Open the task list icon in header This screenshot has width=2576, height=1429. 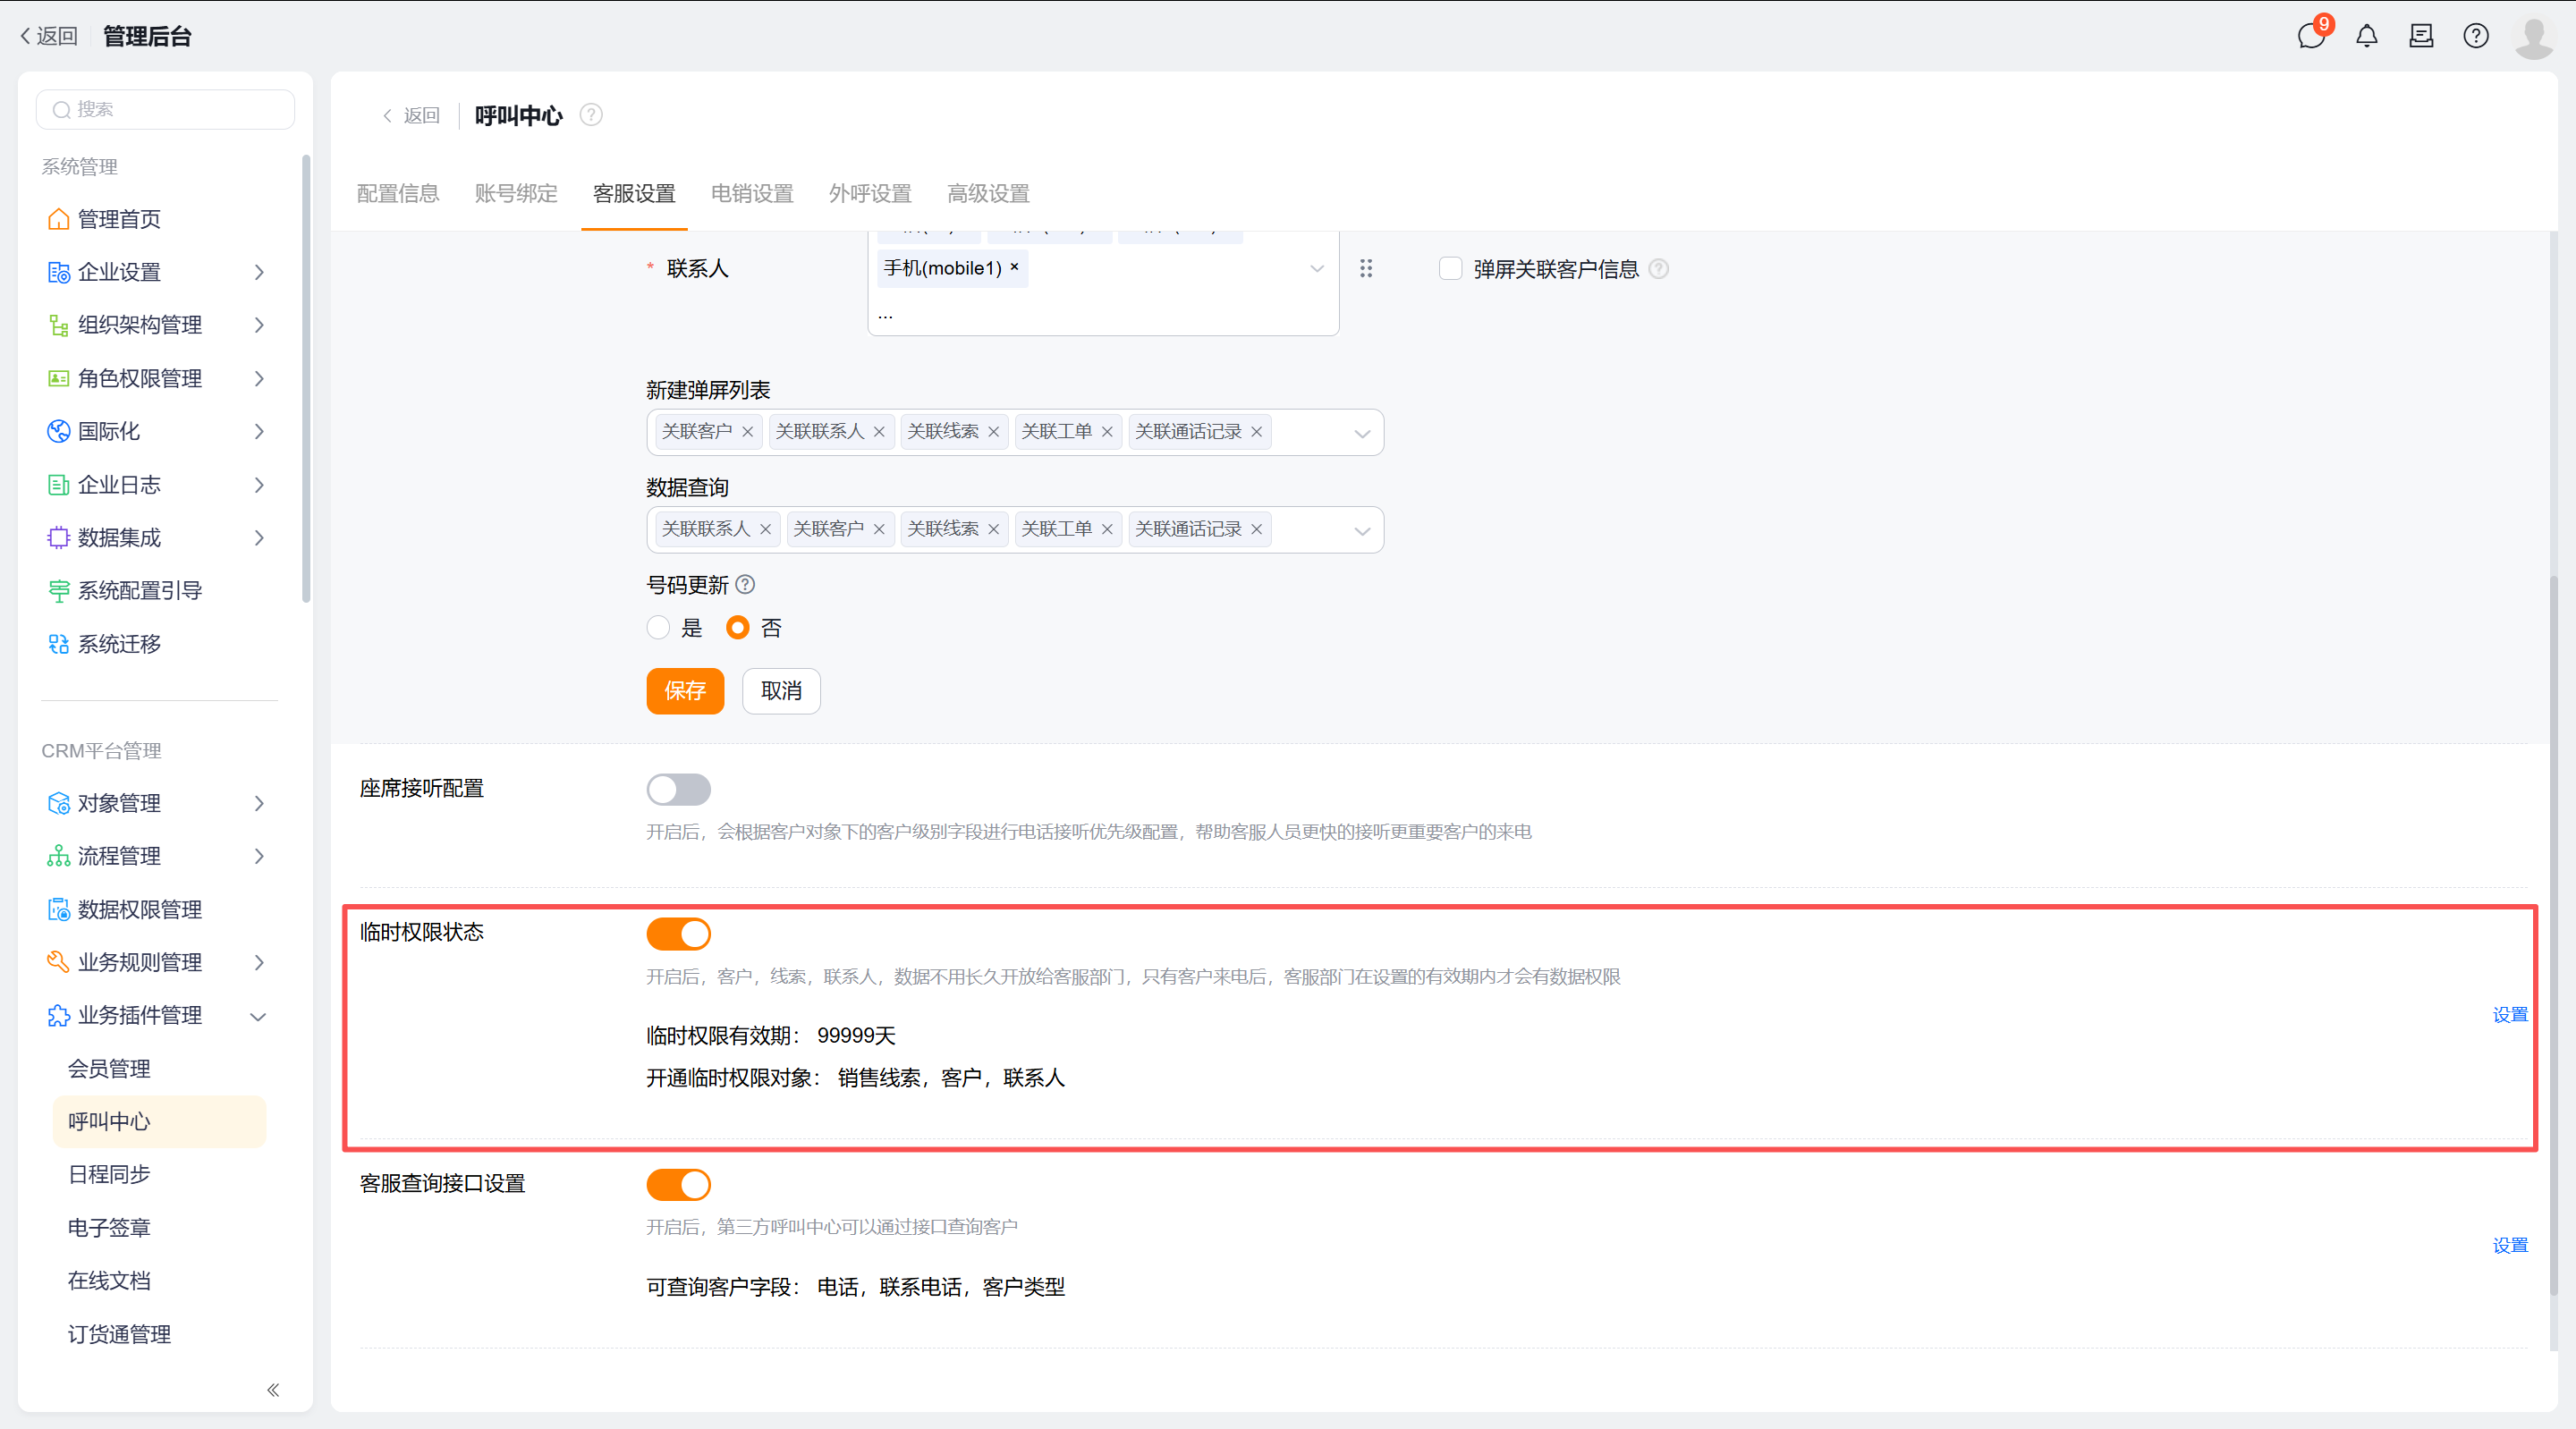point(2421,36)
